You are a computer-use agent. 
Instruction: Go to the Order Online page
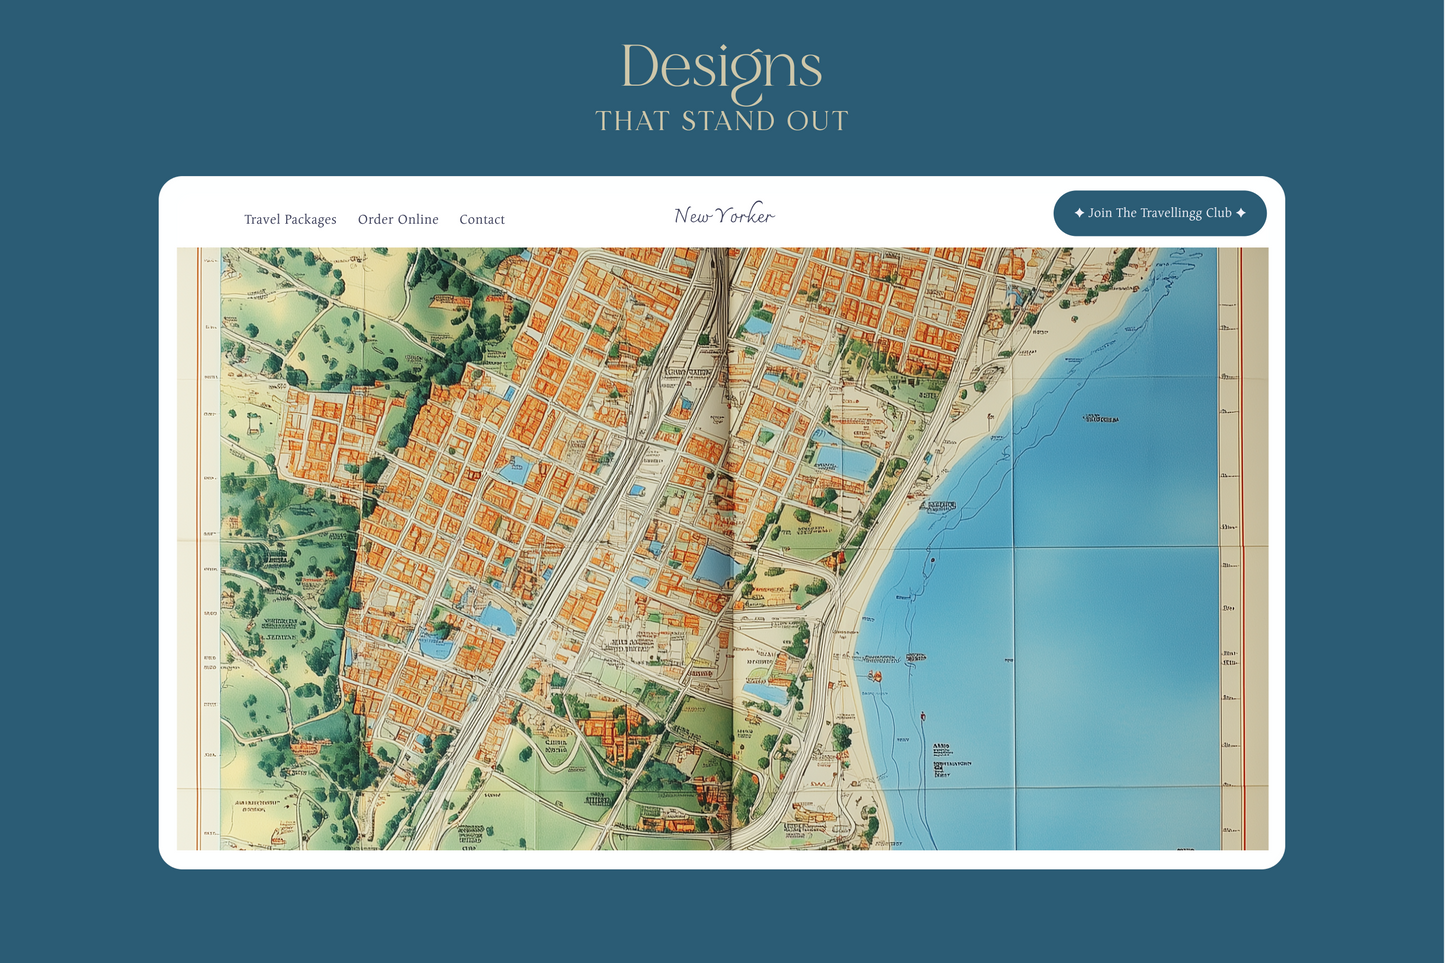coord(398,220)
